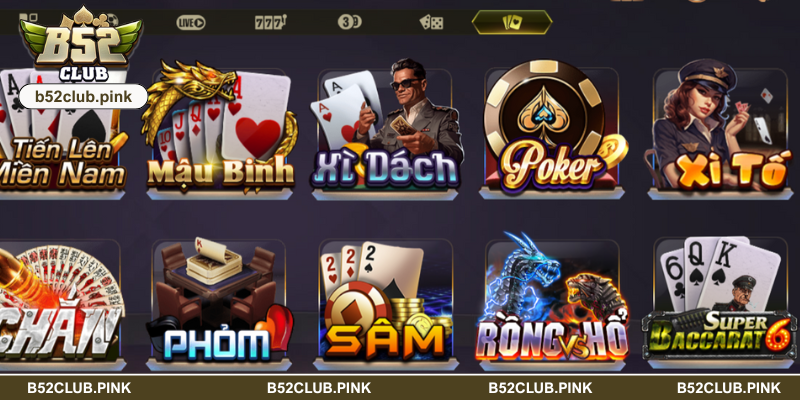800x400 pixels.
Task: Open the b52club.pink link badge
Action: pyautogui.click(x=83, y=96)
